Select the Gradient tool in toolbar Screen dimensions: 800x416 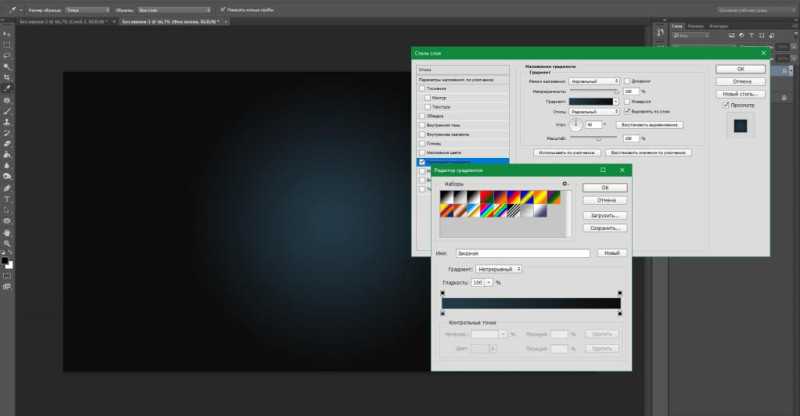click(7, 155)
